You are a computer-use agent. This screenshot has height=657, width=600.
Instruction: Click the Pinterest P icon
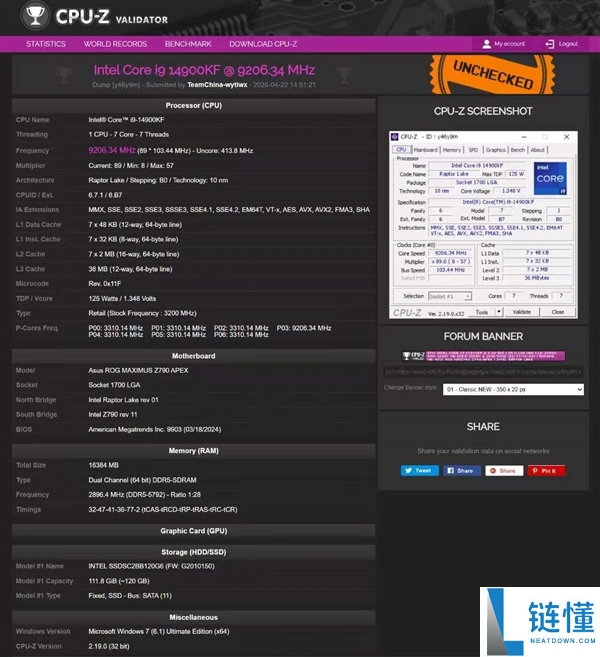[535, 471]
